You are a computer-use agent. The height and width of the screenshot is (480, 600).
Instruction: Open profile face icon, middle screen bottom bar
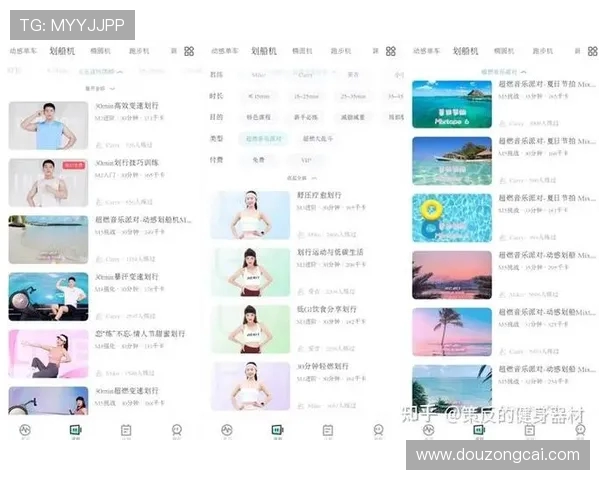pyautogui.click(x=378, y=430)
